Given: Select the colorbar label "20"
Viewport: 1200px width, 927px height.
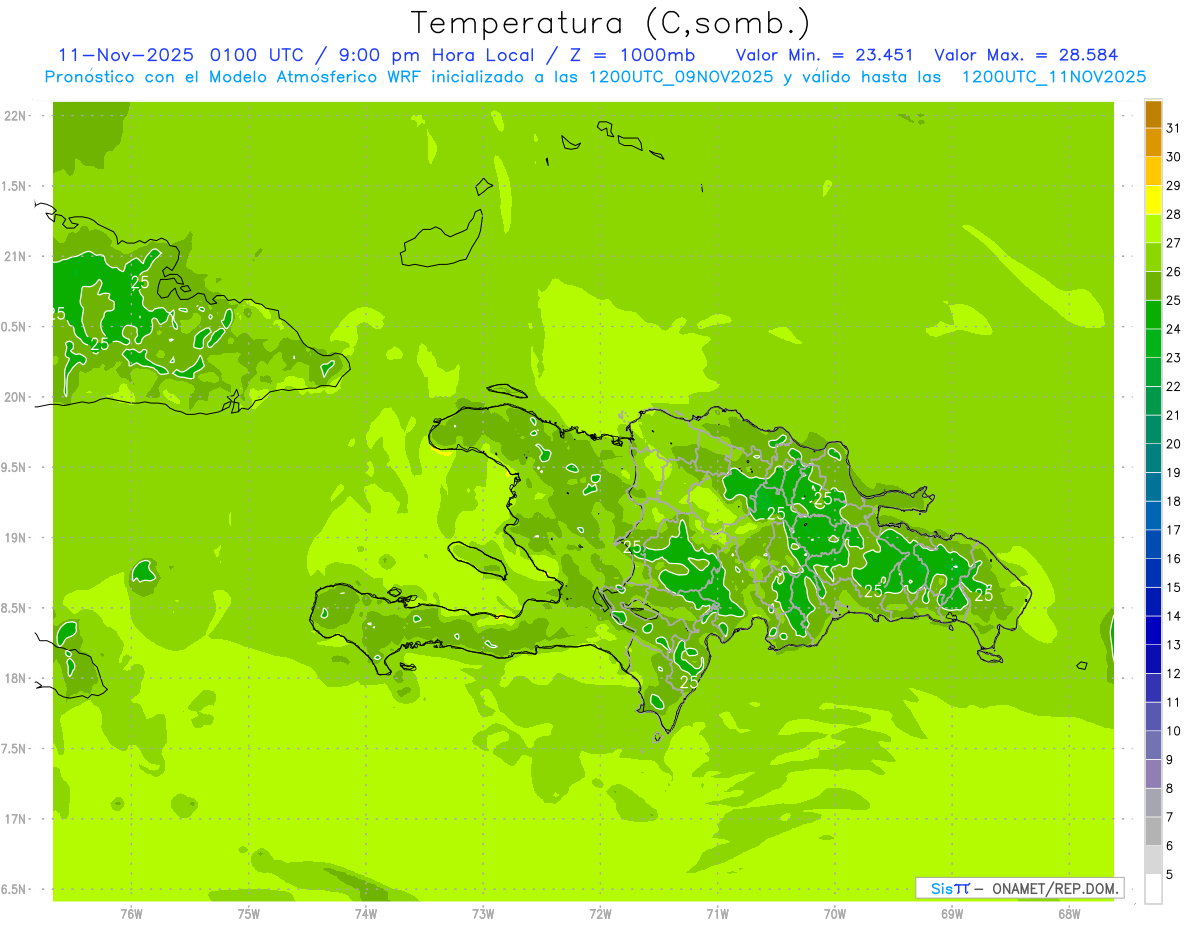Looking at the screenshot, I should tap(1173, 444).
